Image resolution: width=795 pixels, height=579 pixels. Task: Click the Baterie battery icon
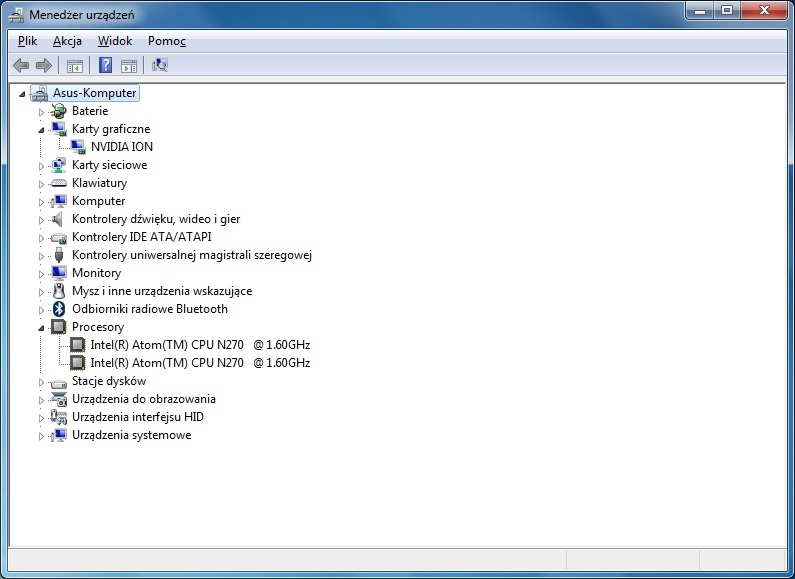point(59,111)
